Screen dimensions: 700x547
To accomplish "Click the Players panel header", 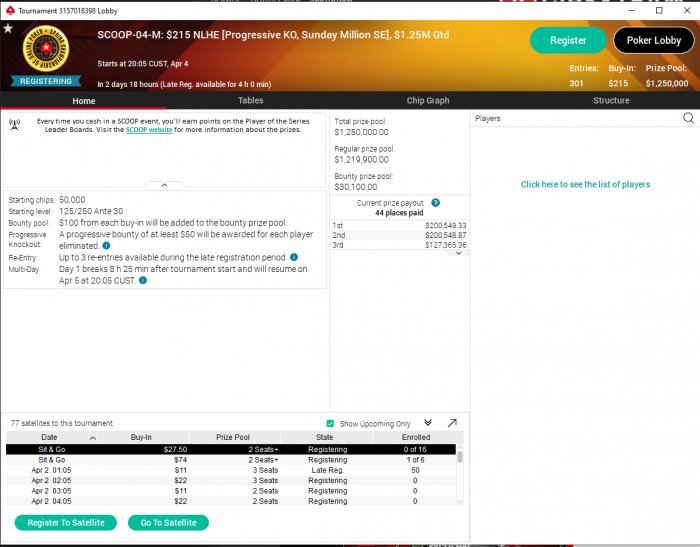I will (488, 118).
